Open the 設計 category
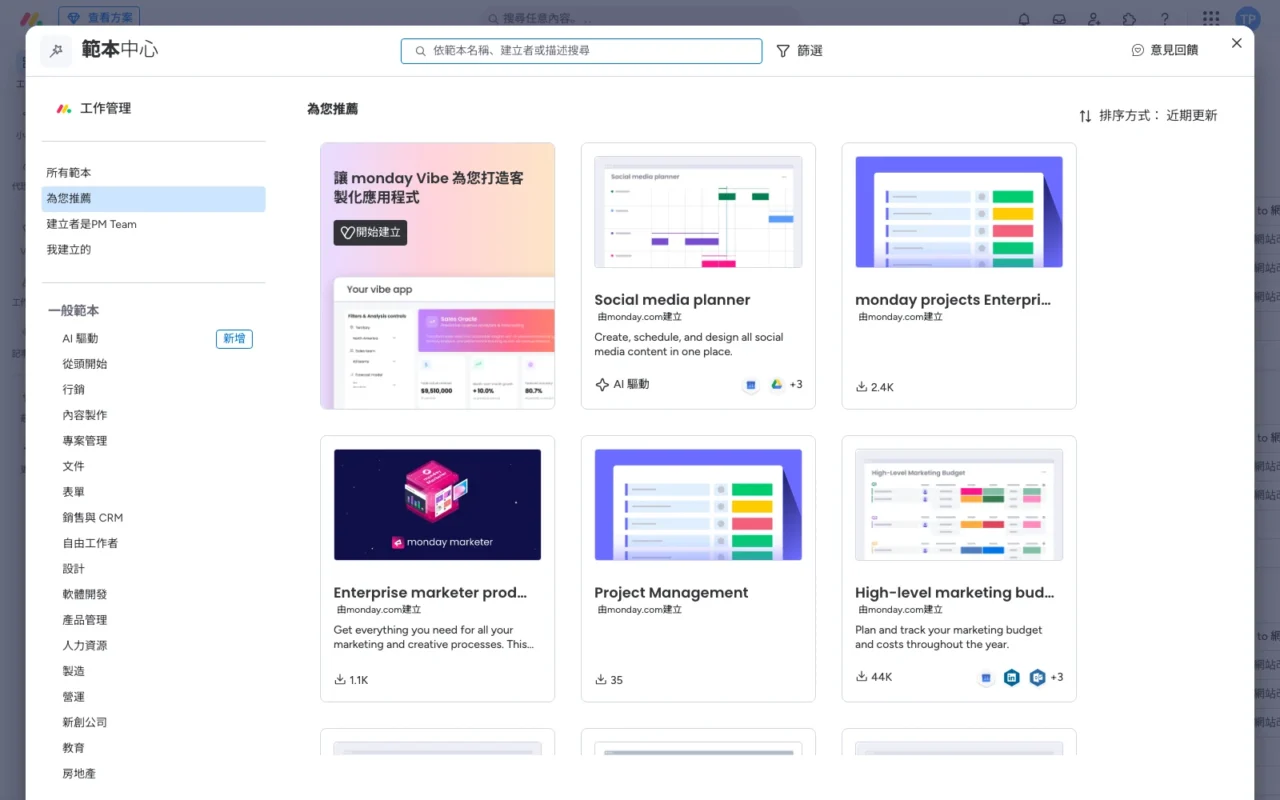Screen dimensions: 1280x800 click(x=74, y=569)
